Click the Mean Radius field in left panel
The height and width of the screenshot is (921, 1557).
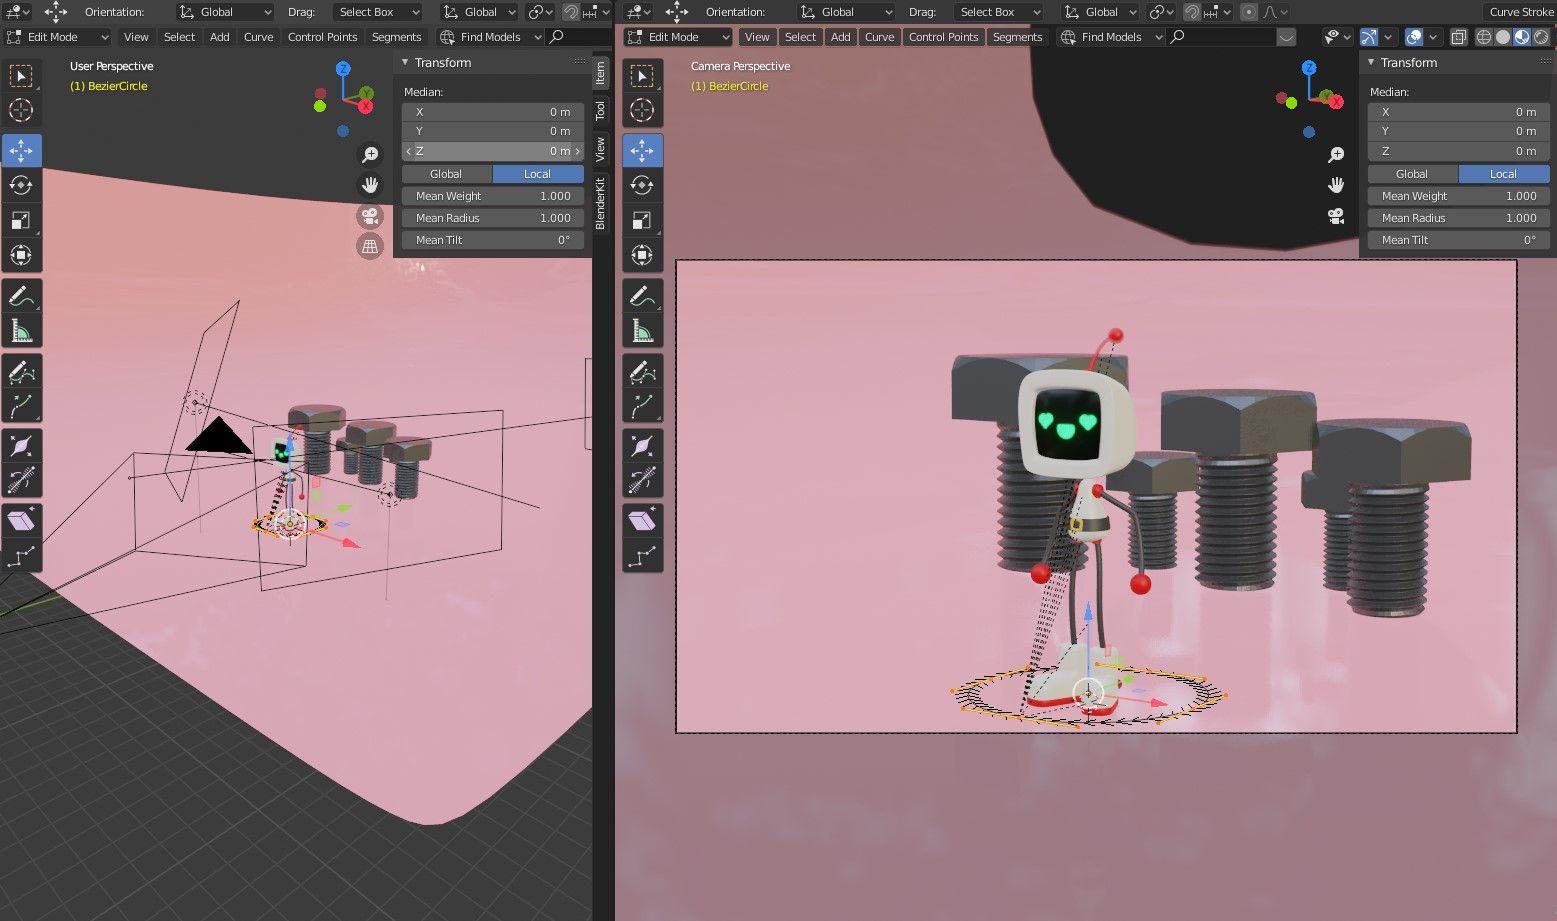493,218
